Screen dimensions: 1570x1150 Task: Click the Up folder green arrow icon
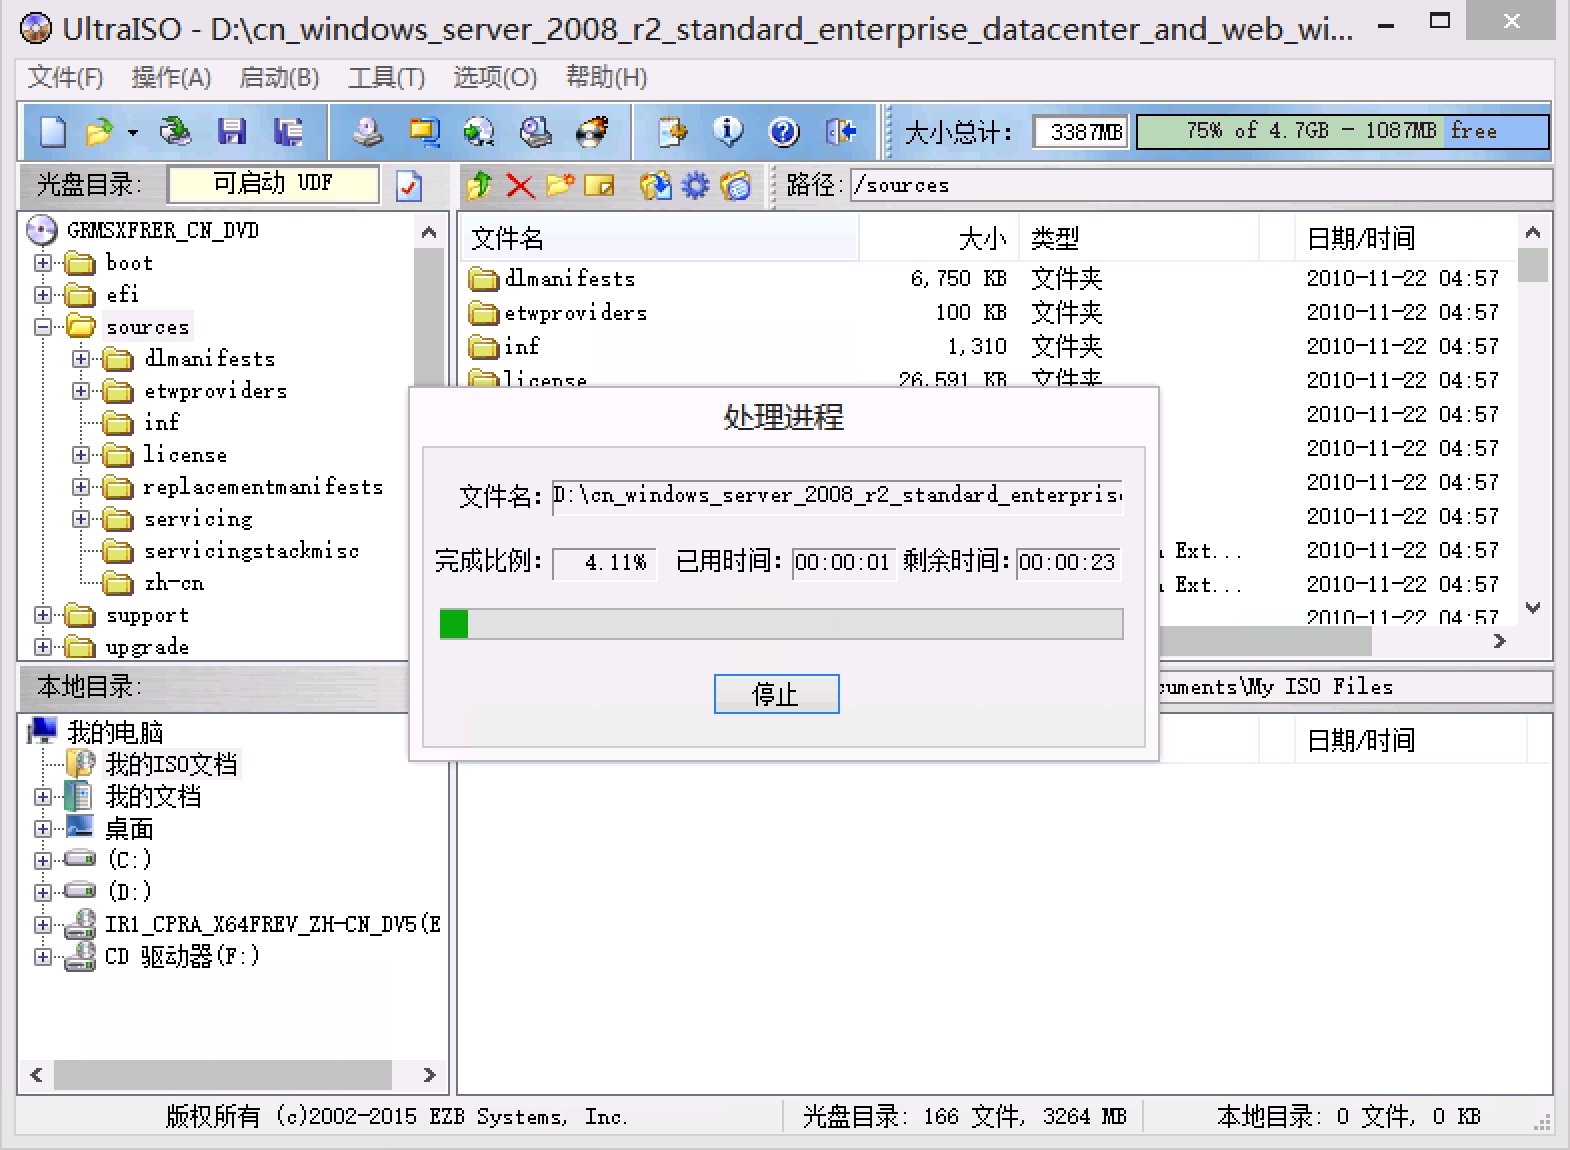click(x=480, y=185)
